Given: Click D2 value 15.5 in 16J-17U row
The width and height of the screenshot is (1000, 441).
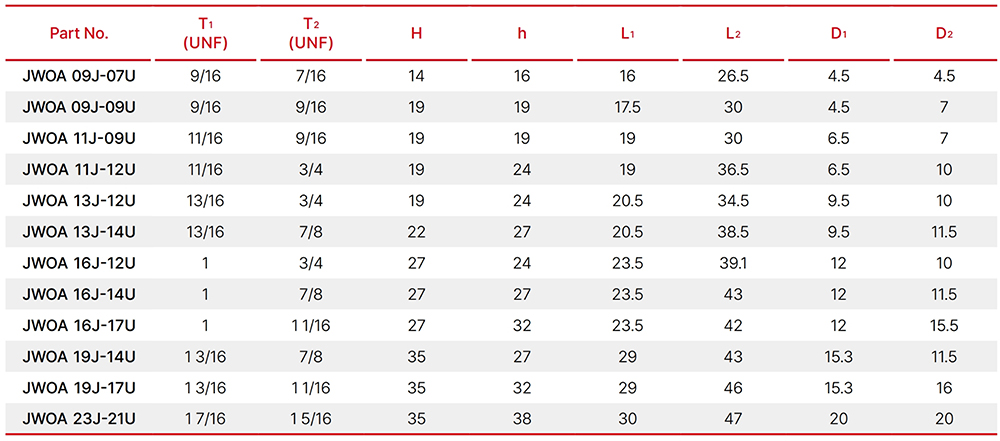Looking at the screenshot, I should (x=945, y=325).
